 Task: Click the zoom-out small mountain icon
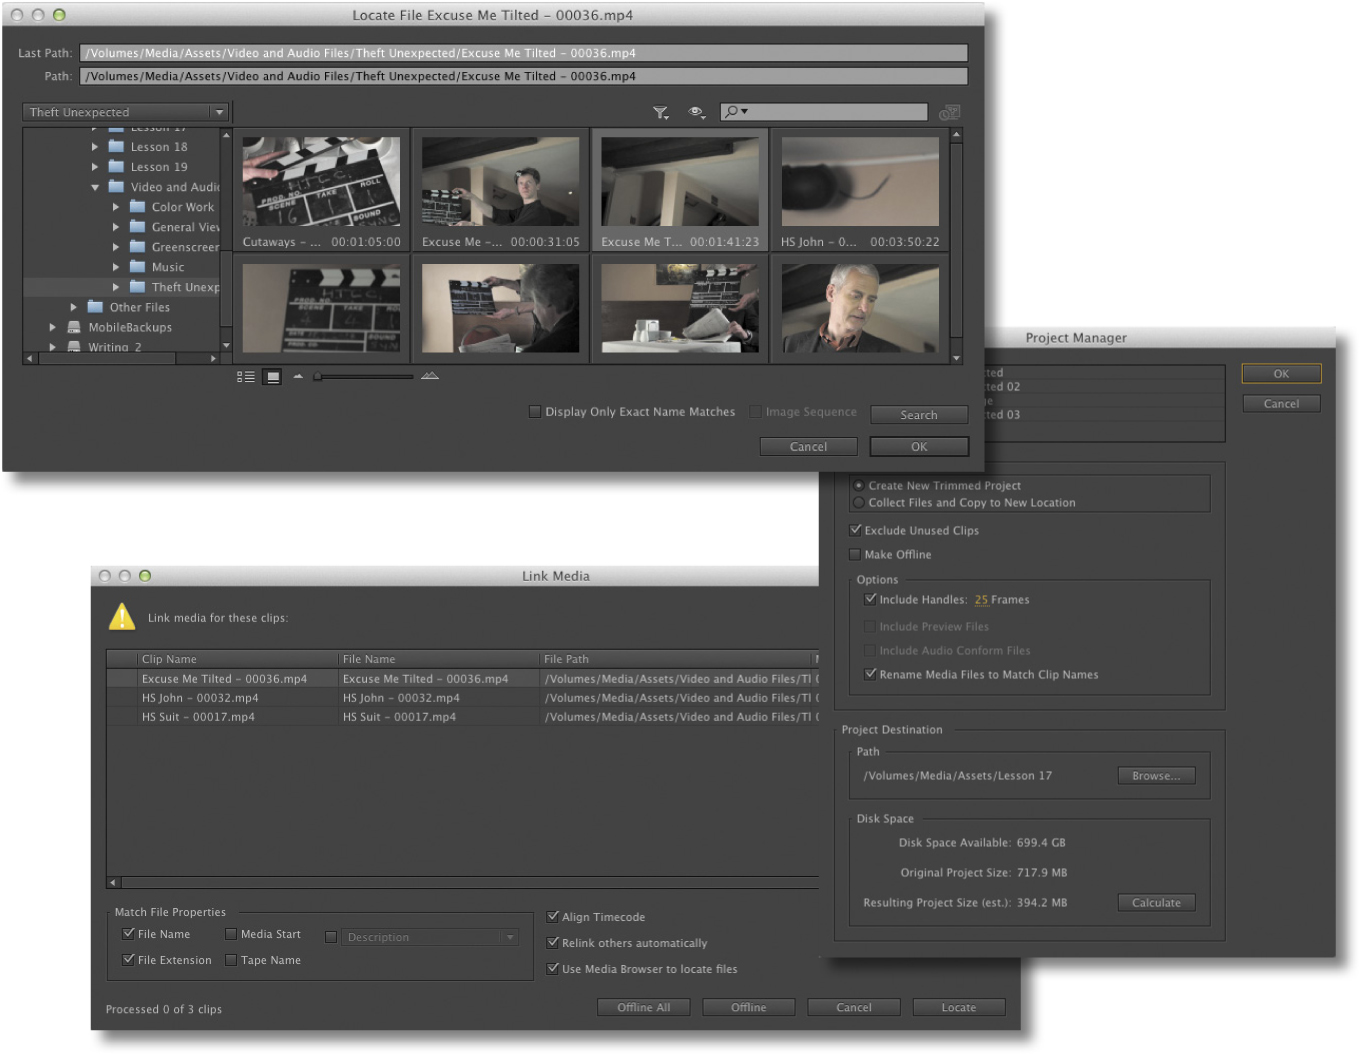click(x=298, y=377)
